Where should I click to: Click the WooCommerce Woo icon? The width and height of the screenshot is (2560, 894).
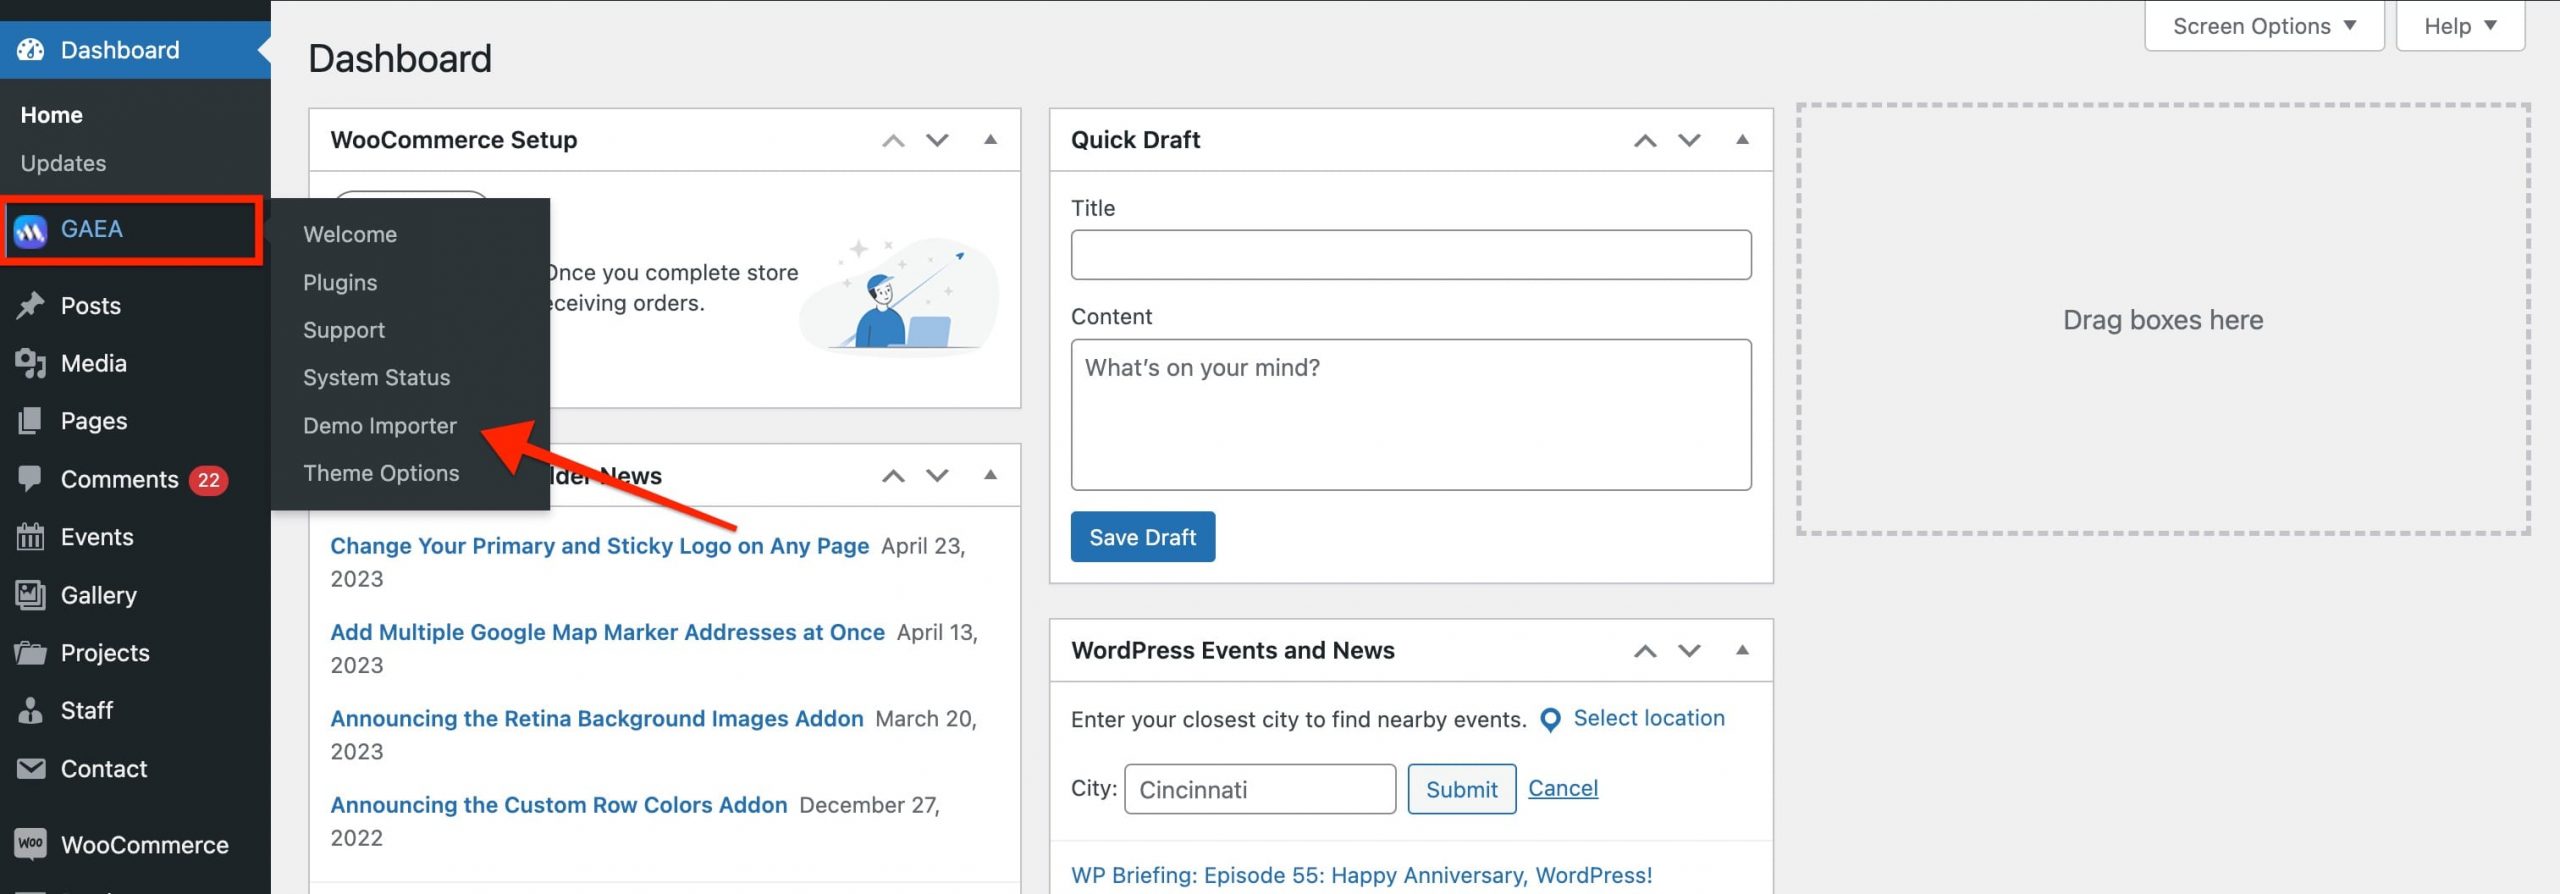point(31,843)
